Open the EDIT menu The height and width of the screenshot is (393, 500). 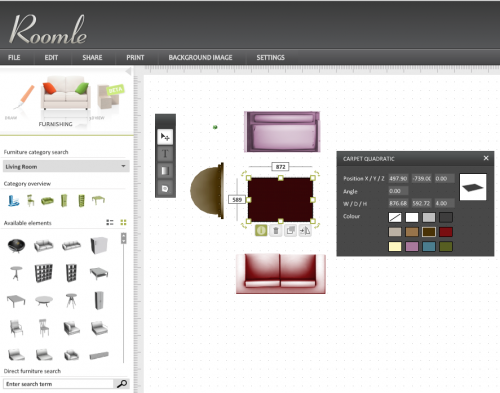pos(51,57)
